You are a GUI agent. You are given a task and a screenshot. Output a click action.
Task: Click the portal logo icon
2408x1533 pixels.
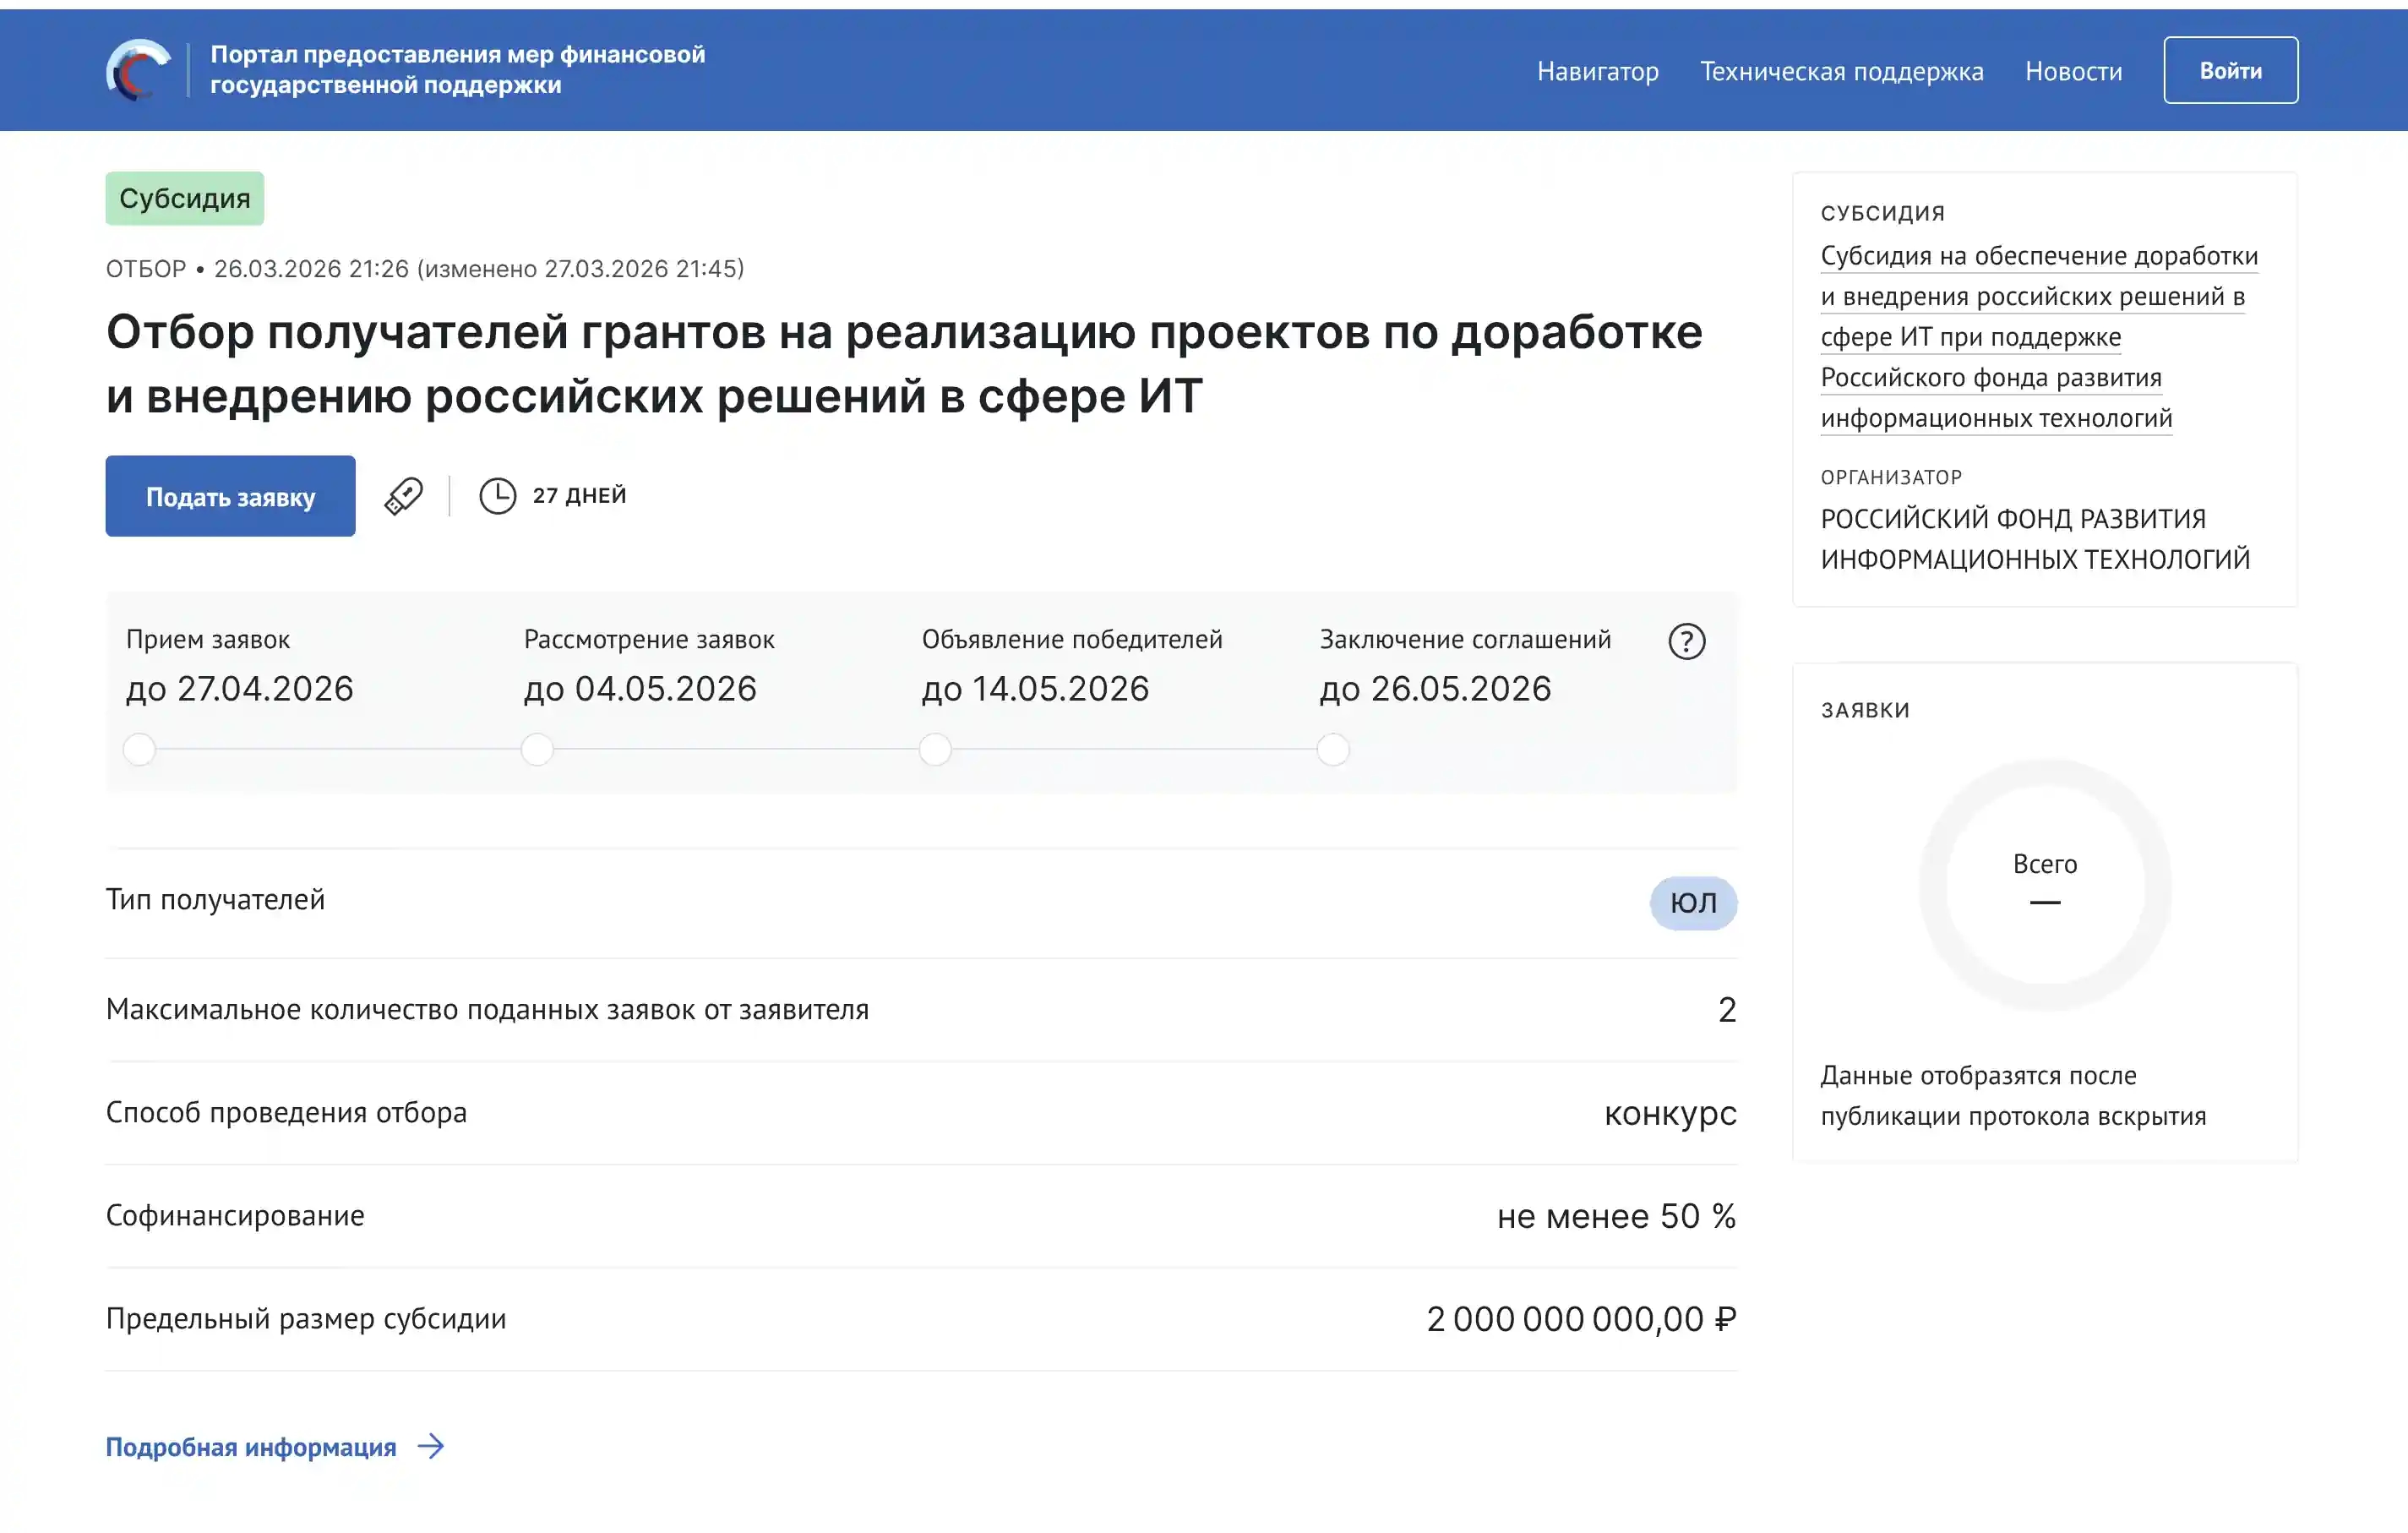pos(142,69)
